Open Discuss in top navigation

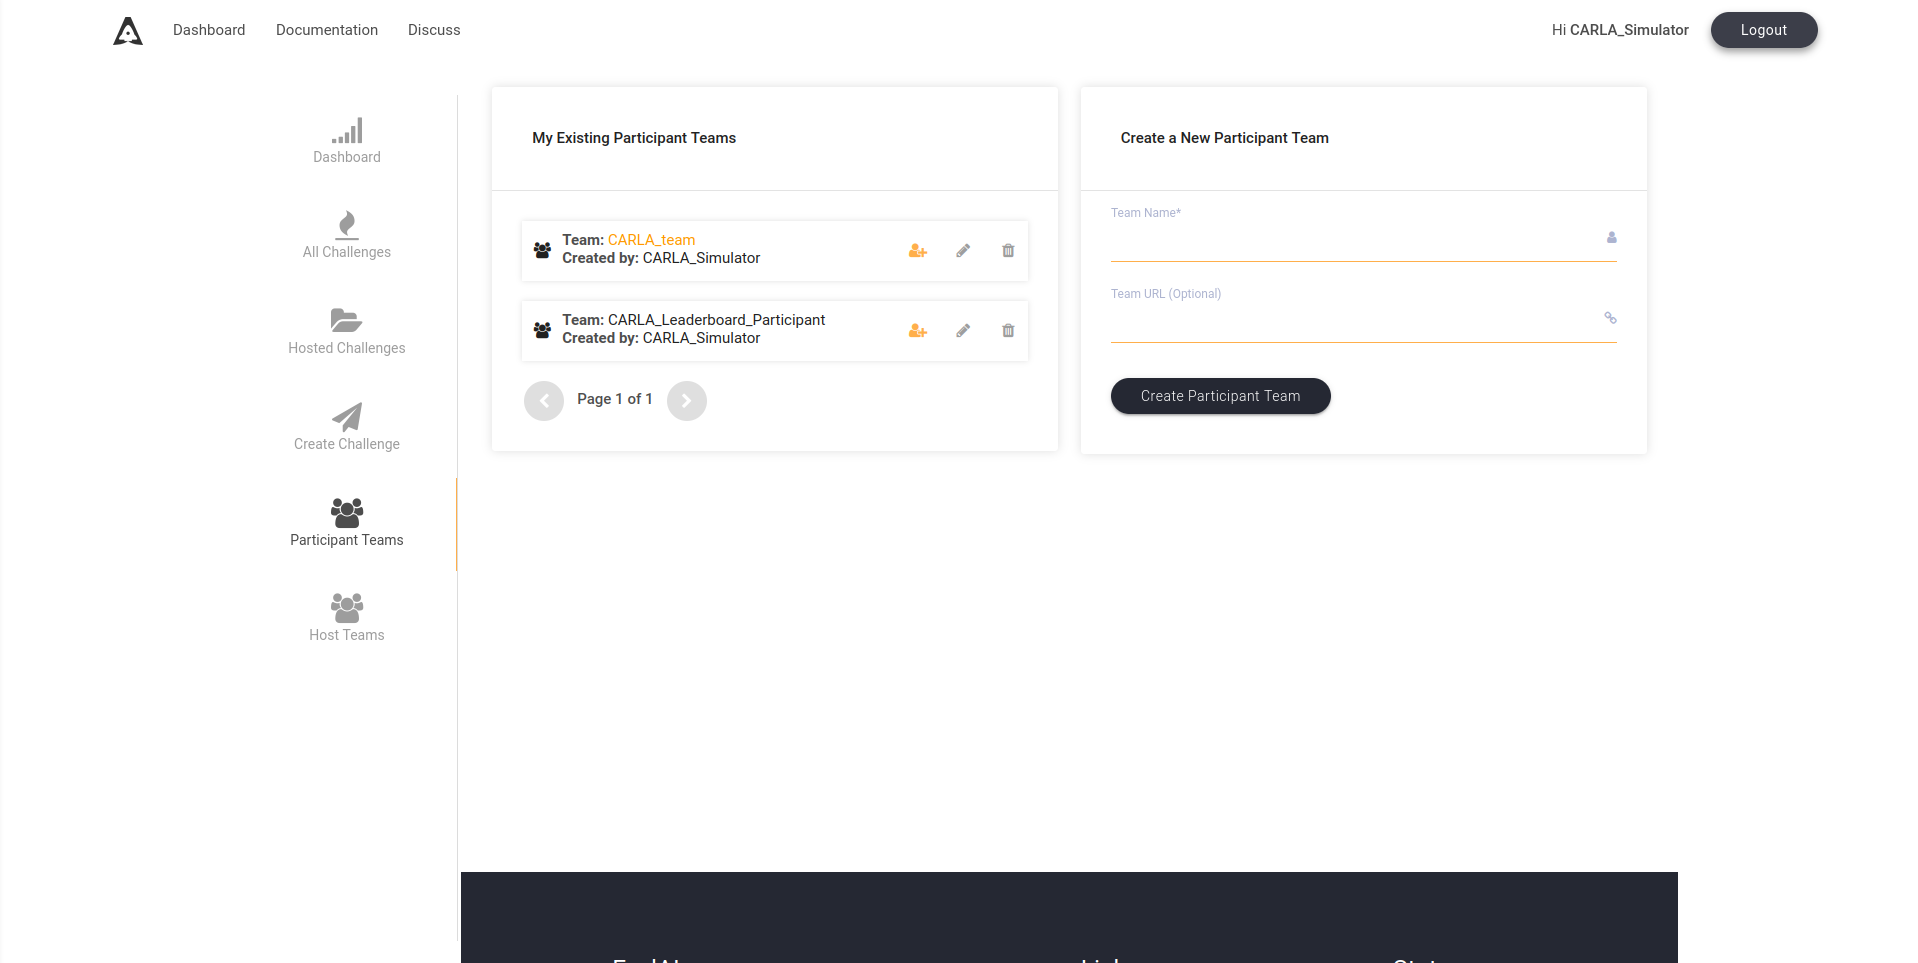tap(434, 30)
